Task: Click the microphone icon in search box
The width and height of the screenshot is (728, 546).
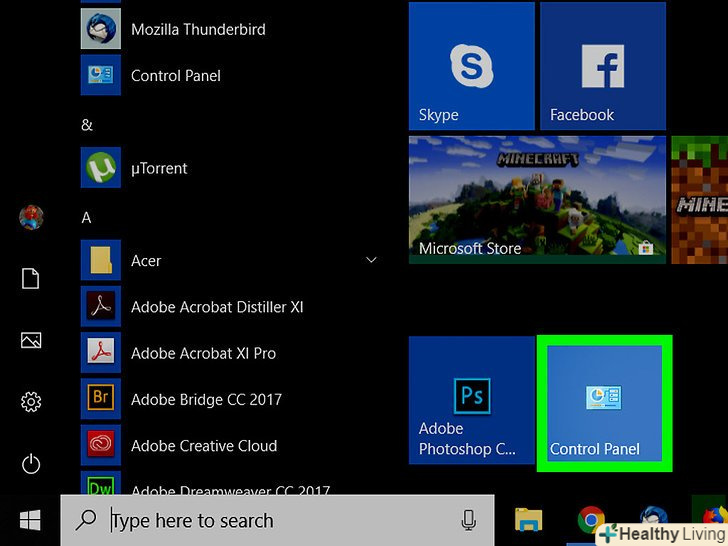Action: [468, 520]
